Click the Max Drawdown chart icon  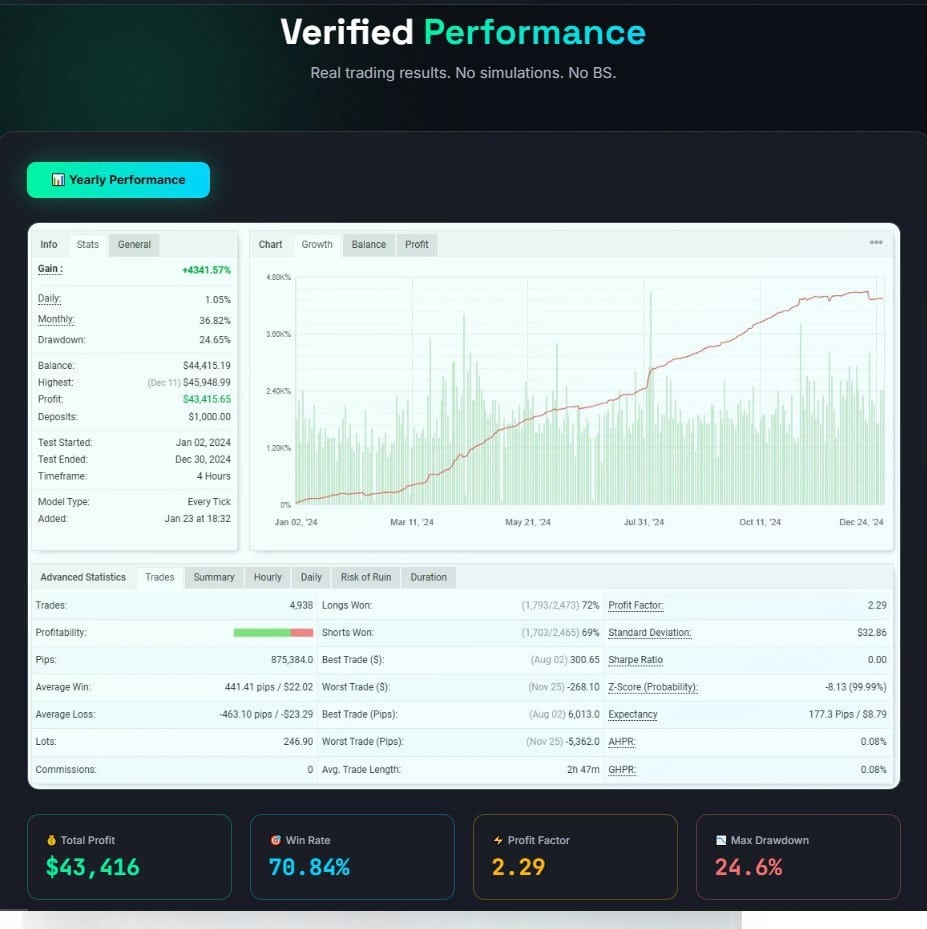721,840
